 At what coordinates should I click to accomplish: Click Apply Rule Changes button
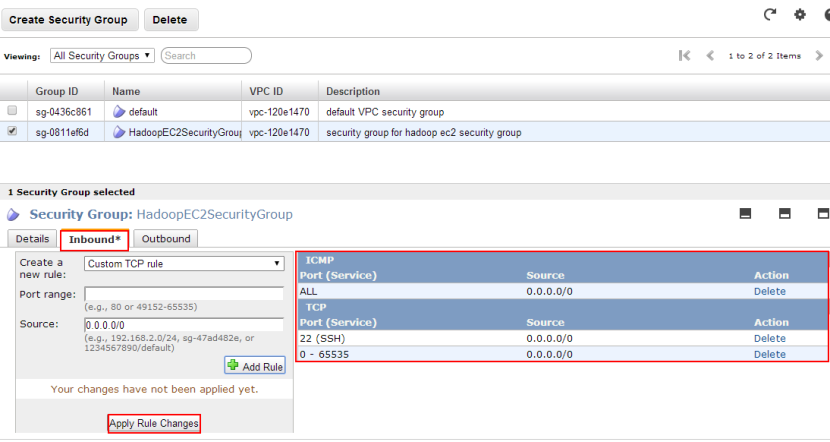click(x=154, y=423)
